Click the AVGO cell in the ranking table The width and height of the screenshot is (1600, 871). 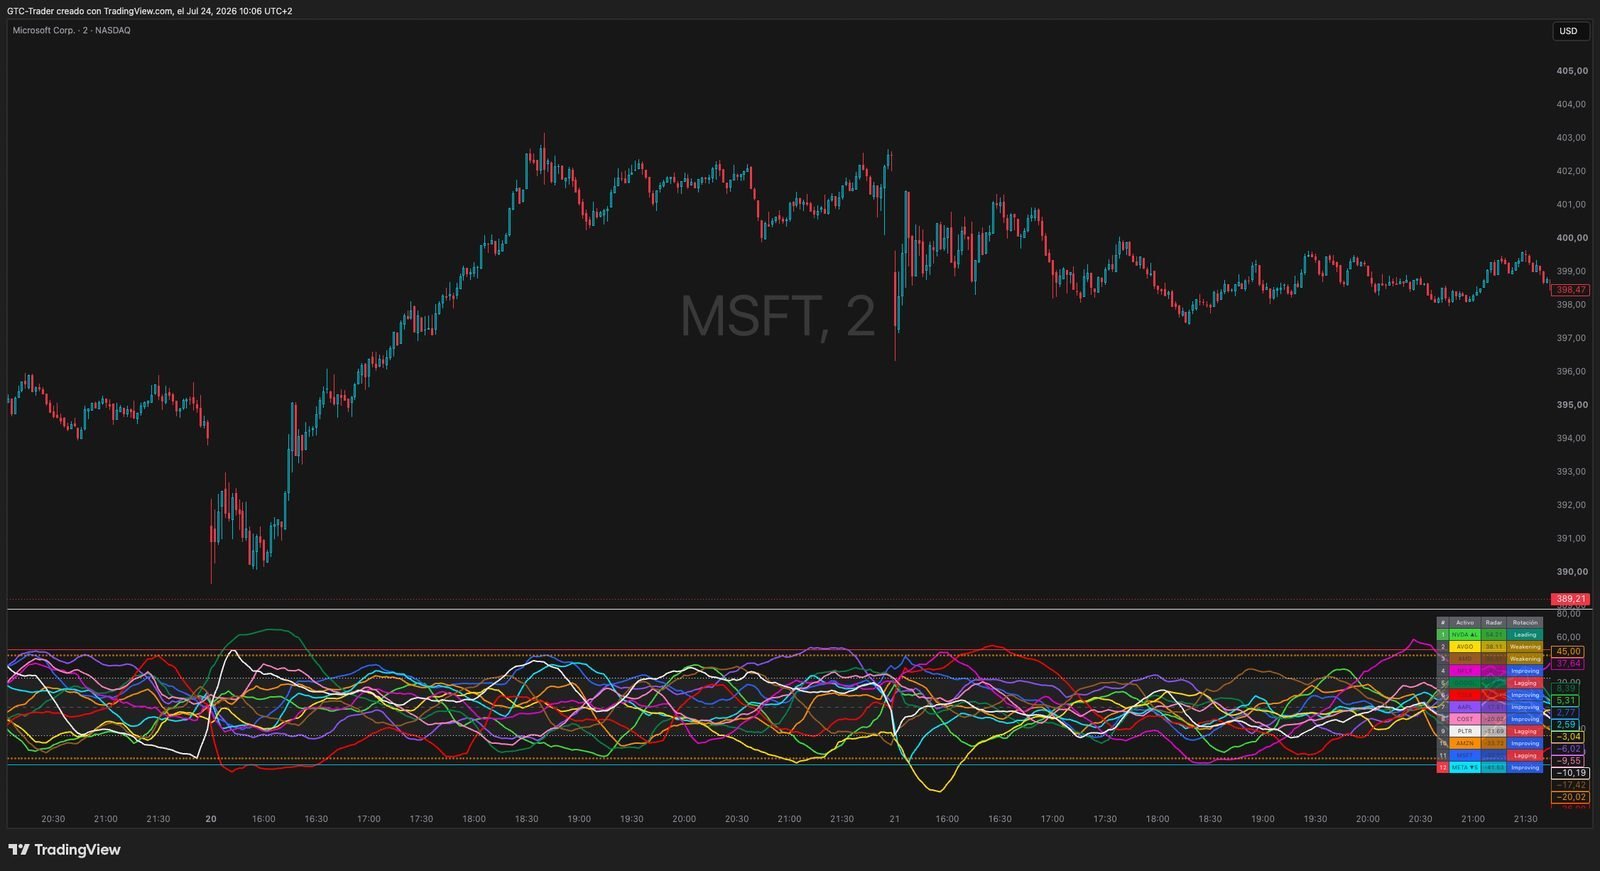[1465, 647]
